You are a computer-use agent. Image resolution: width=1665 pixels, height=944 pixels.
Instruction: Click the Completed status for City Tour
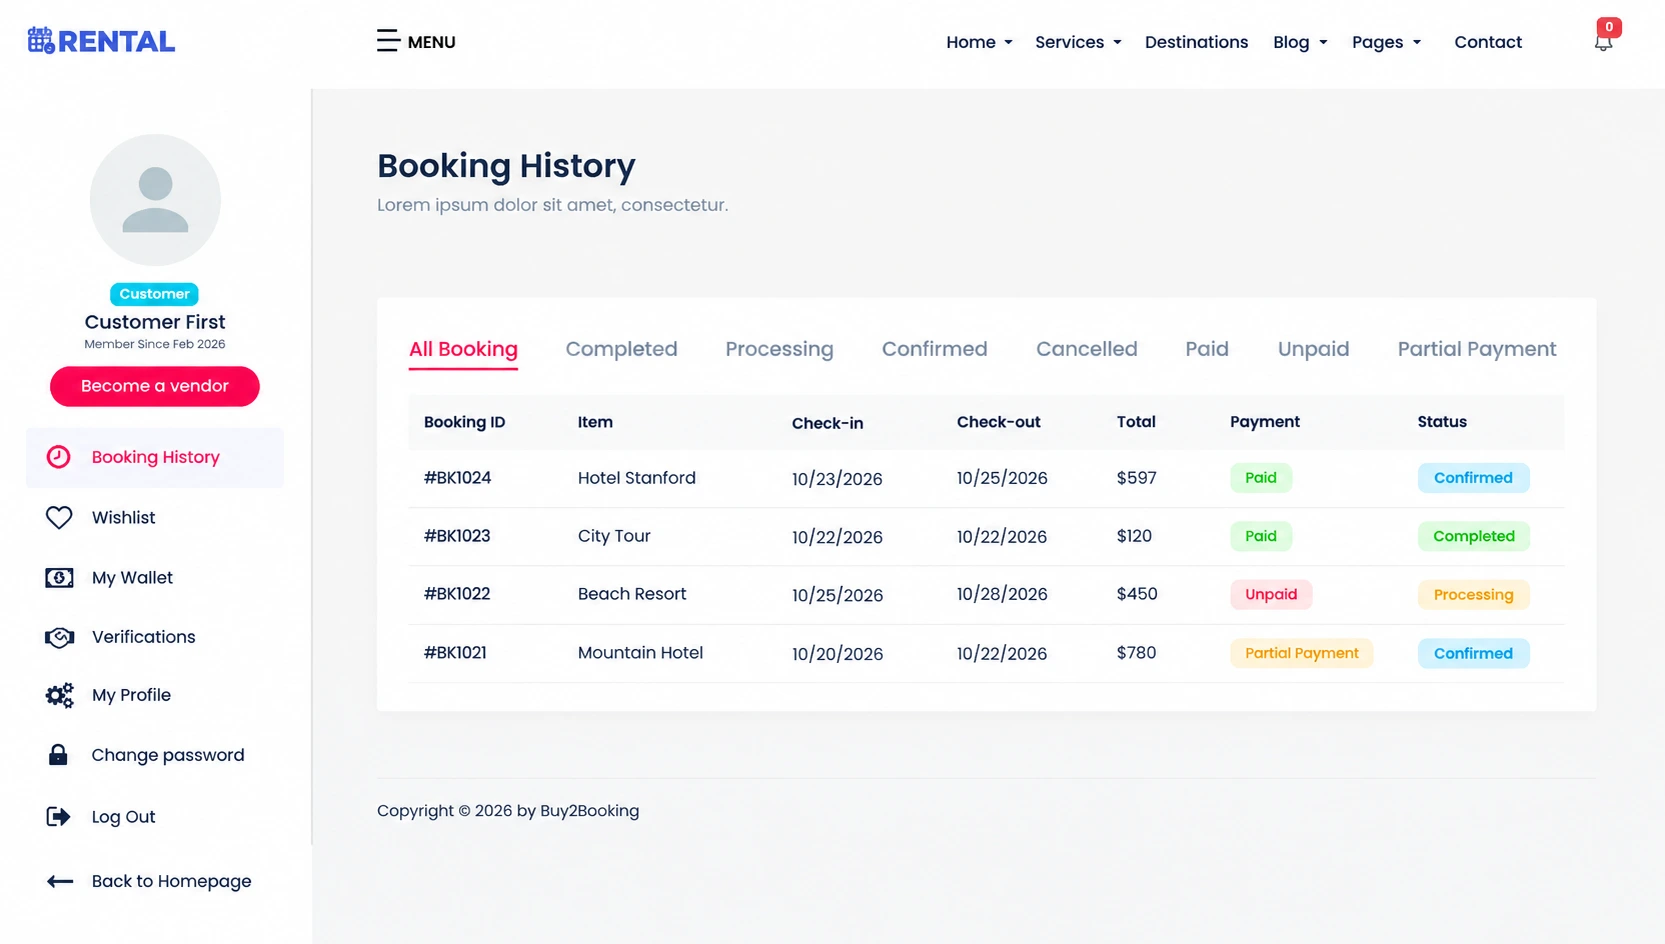coord(1474,536)
